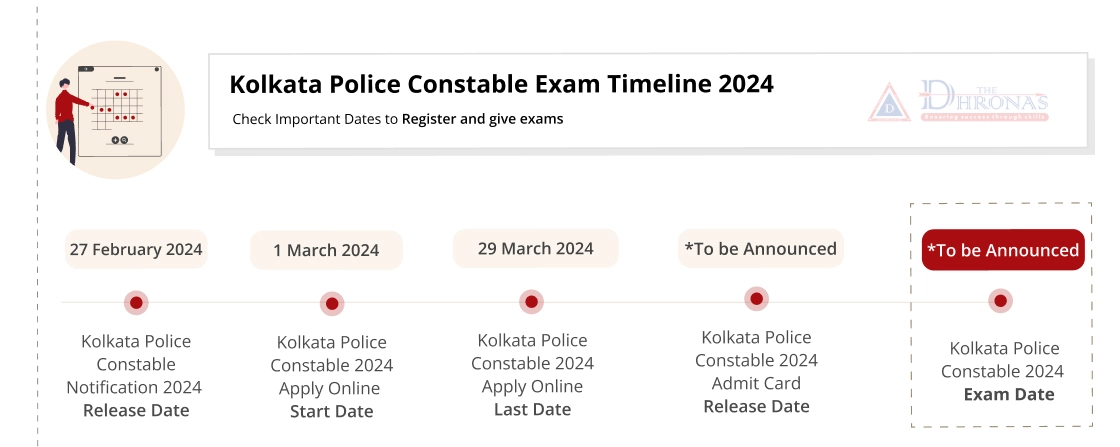
Task: Select the timeline dot under 27 February 2024
Action: 136,302
